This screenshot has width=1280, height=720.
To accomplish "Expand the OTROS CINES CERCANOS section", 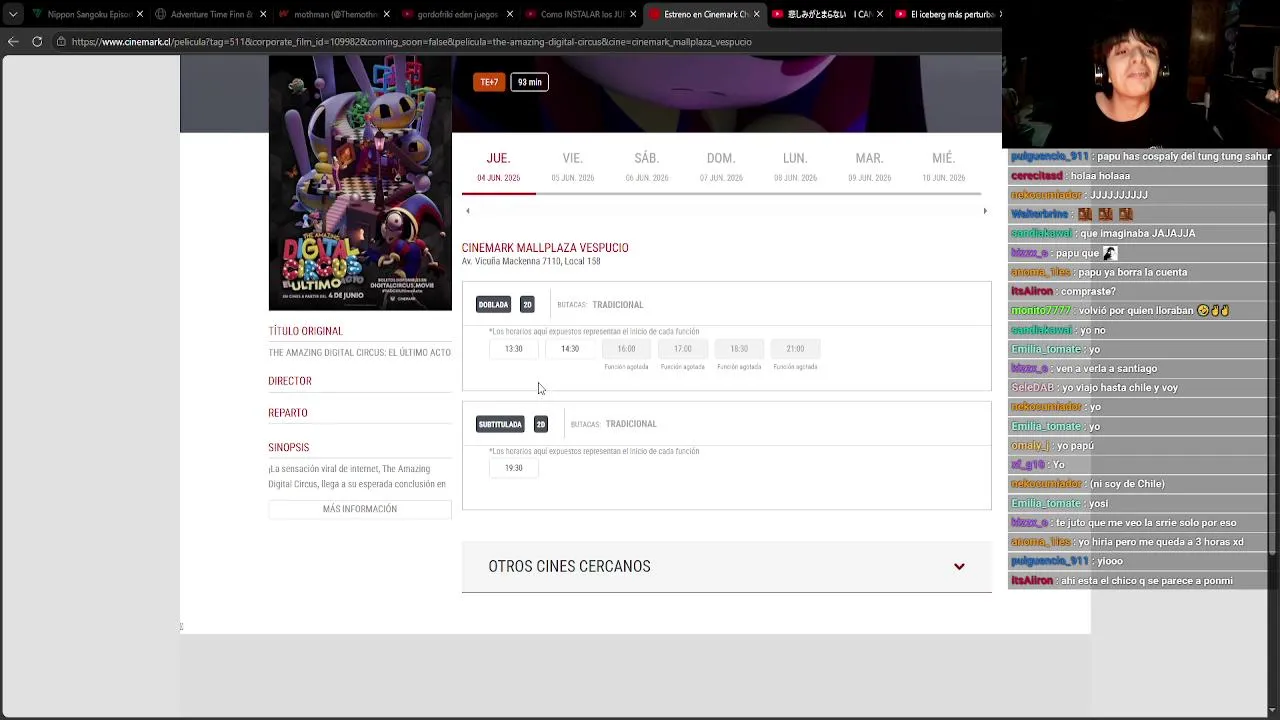I will tap(727, 566).
